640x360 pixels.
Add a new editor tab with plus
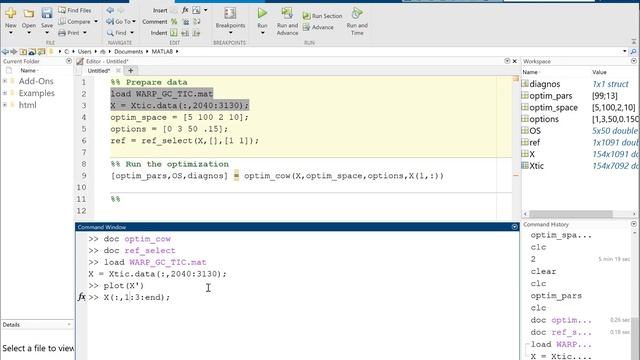(x=131, y=70)
